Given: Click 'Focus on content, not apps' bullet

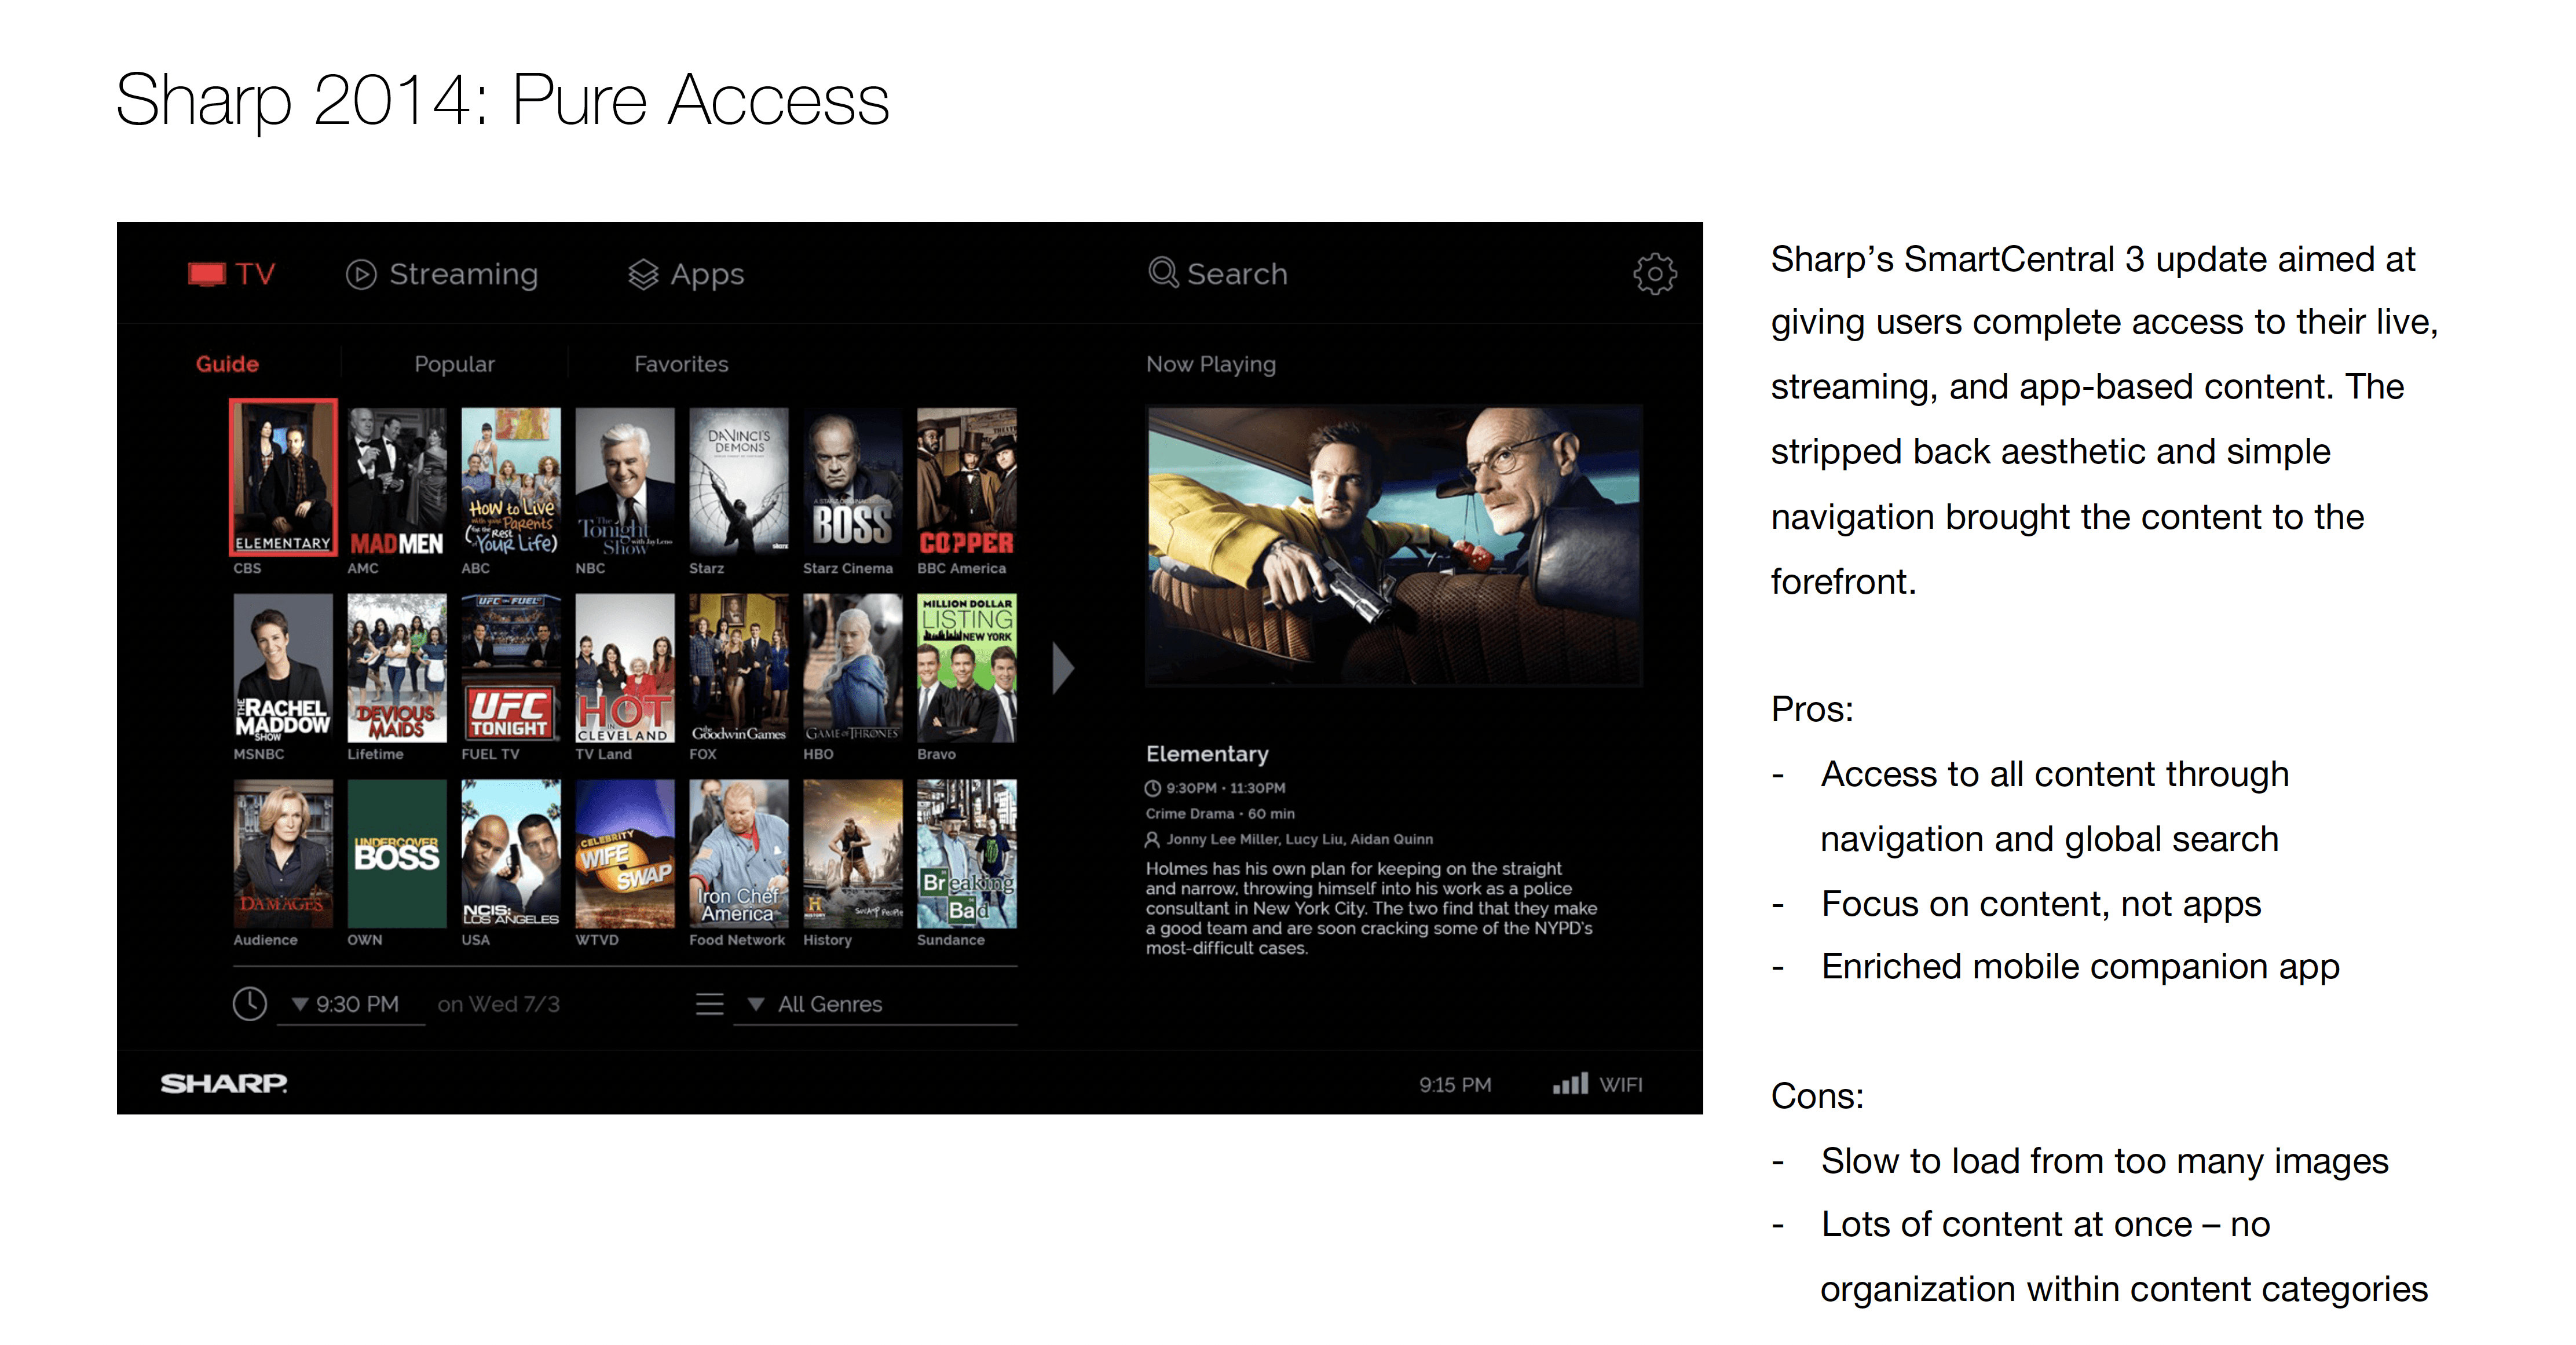Looking at the screenshot, I should point(2041,904).
